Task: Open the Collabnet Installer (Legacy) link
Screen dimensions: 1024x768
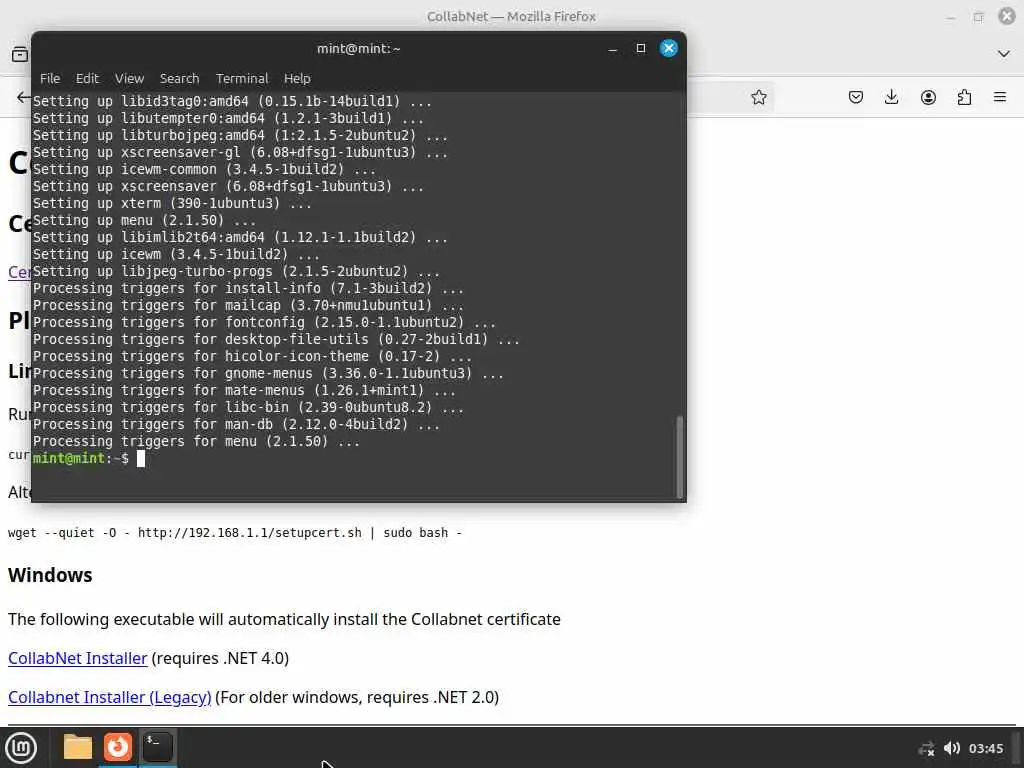Action: coord(110,697)
